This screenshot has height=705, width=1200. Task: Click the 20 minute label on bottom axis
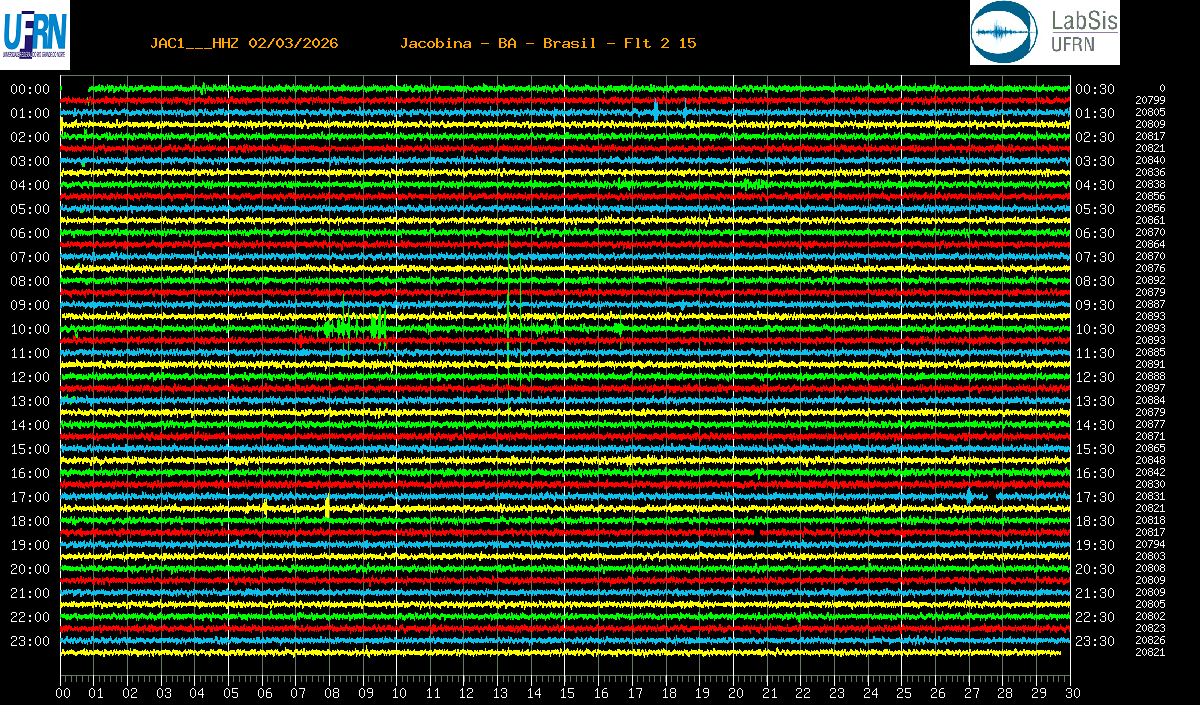point(736,692)
